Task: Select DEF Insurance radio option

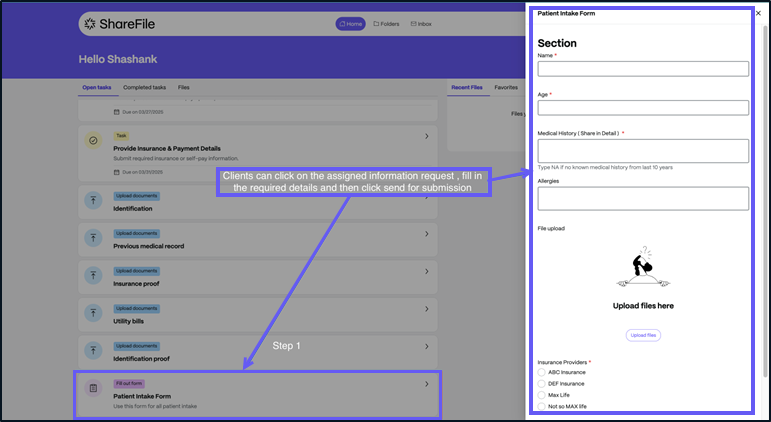Action: (x=541, y=384)
